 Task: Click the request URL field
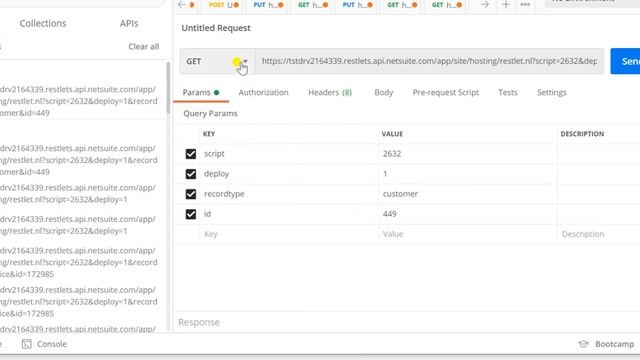tap(429, 61)
